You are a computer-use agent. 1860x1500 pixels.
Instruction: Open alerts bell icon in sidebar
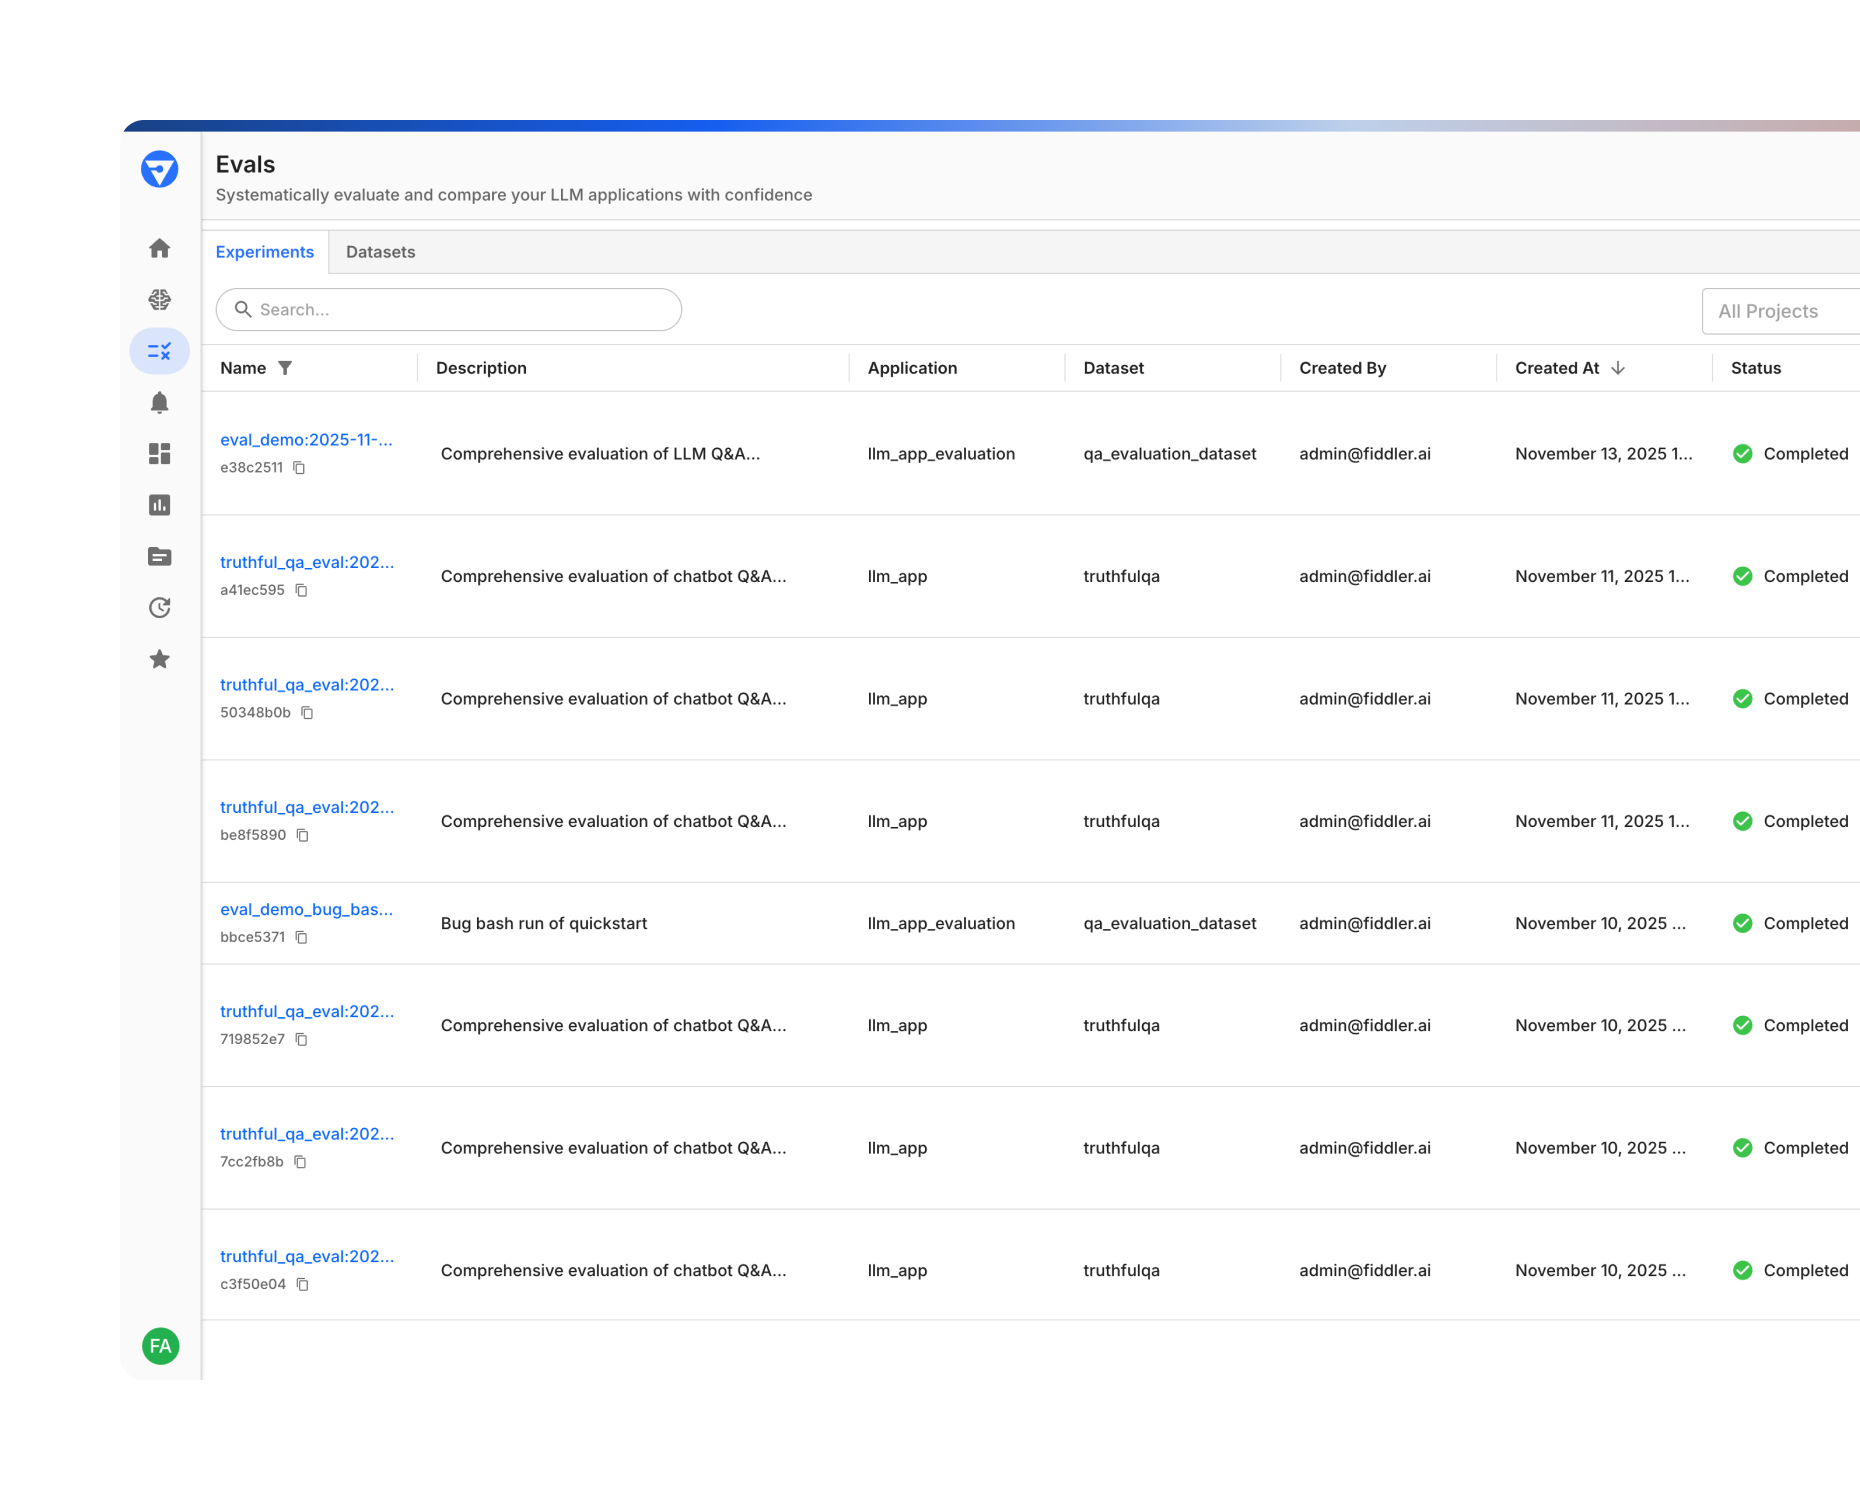[160, 402]
